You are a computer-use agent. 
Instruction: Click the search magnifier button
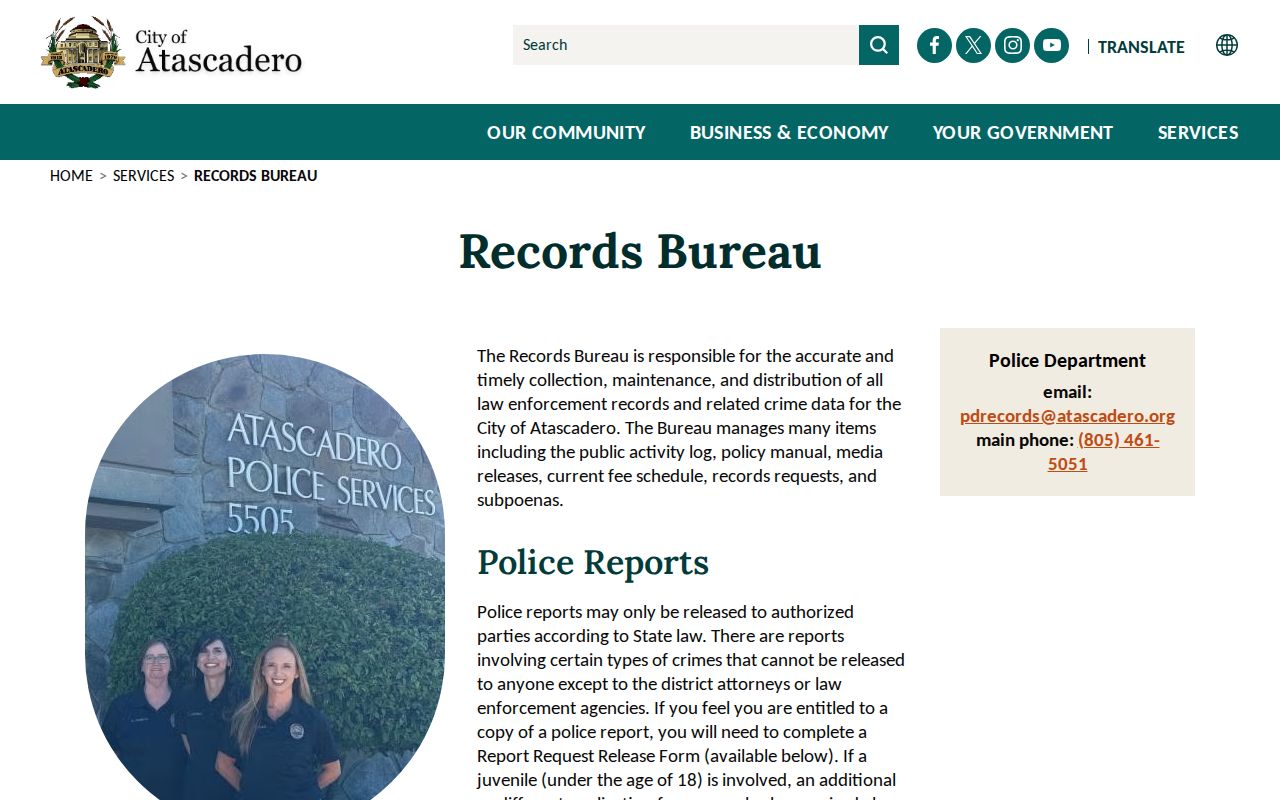[x=879, y=45]
